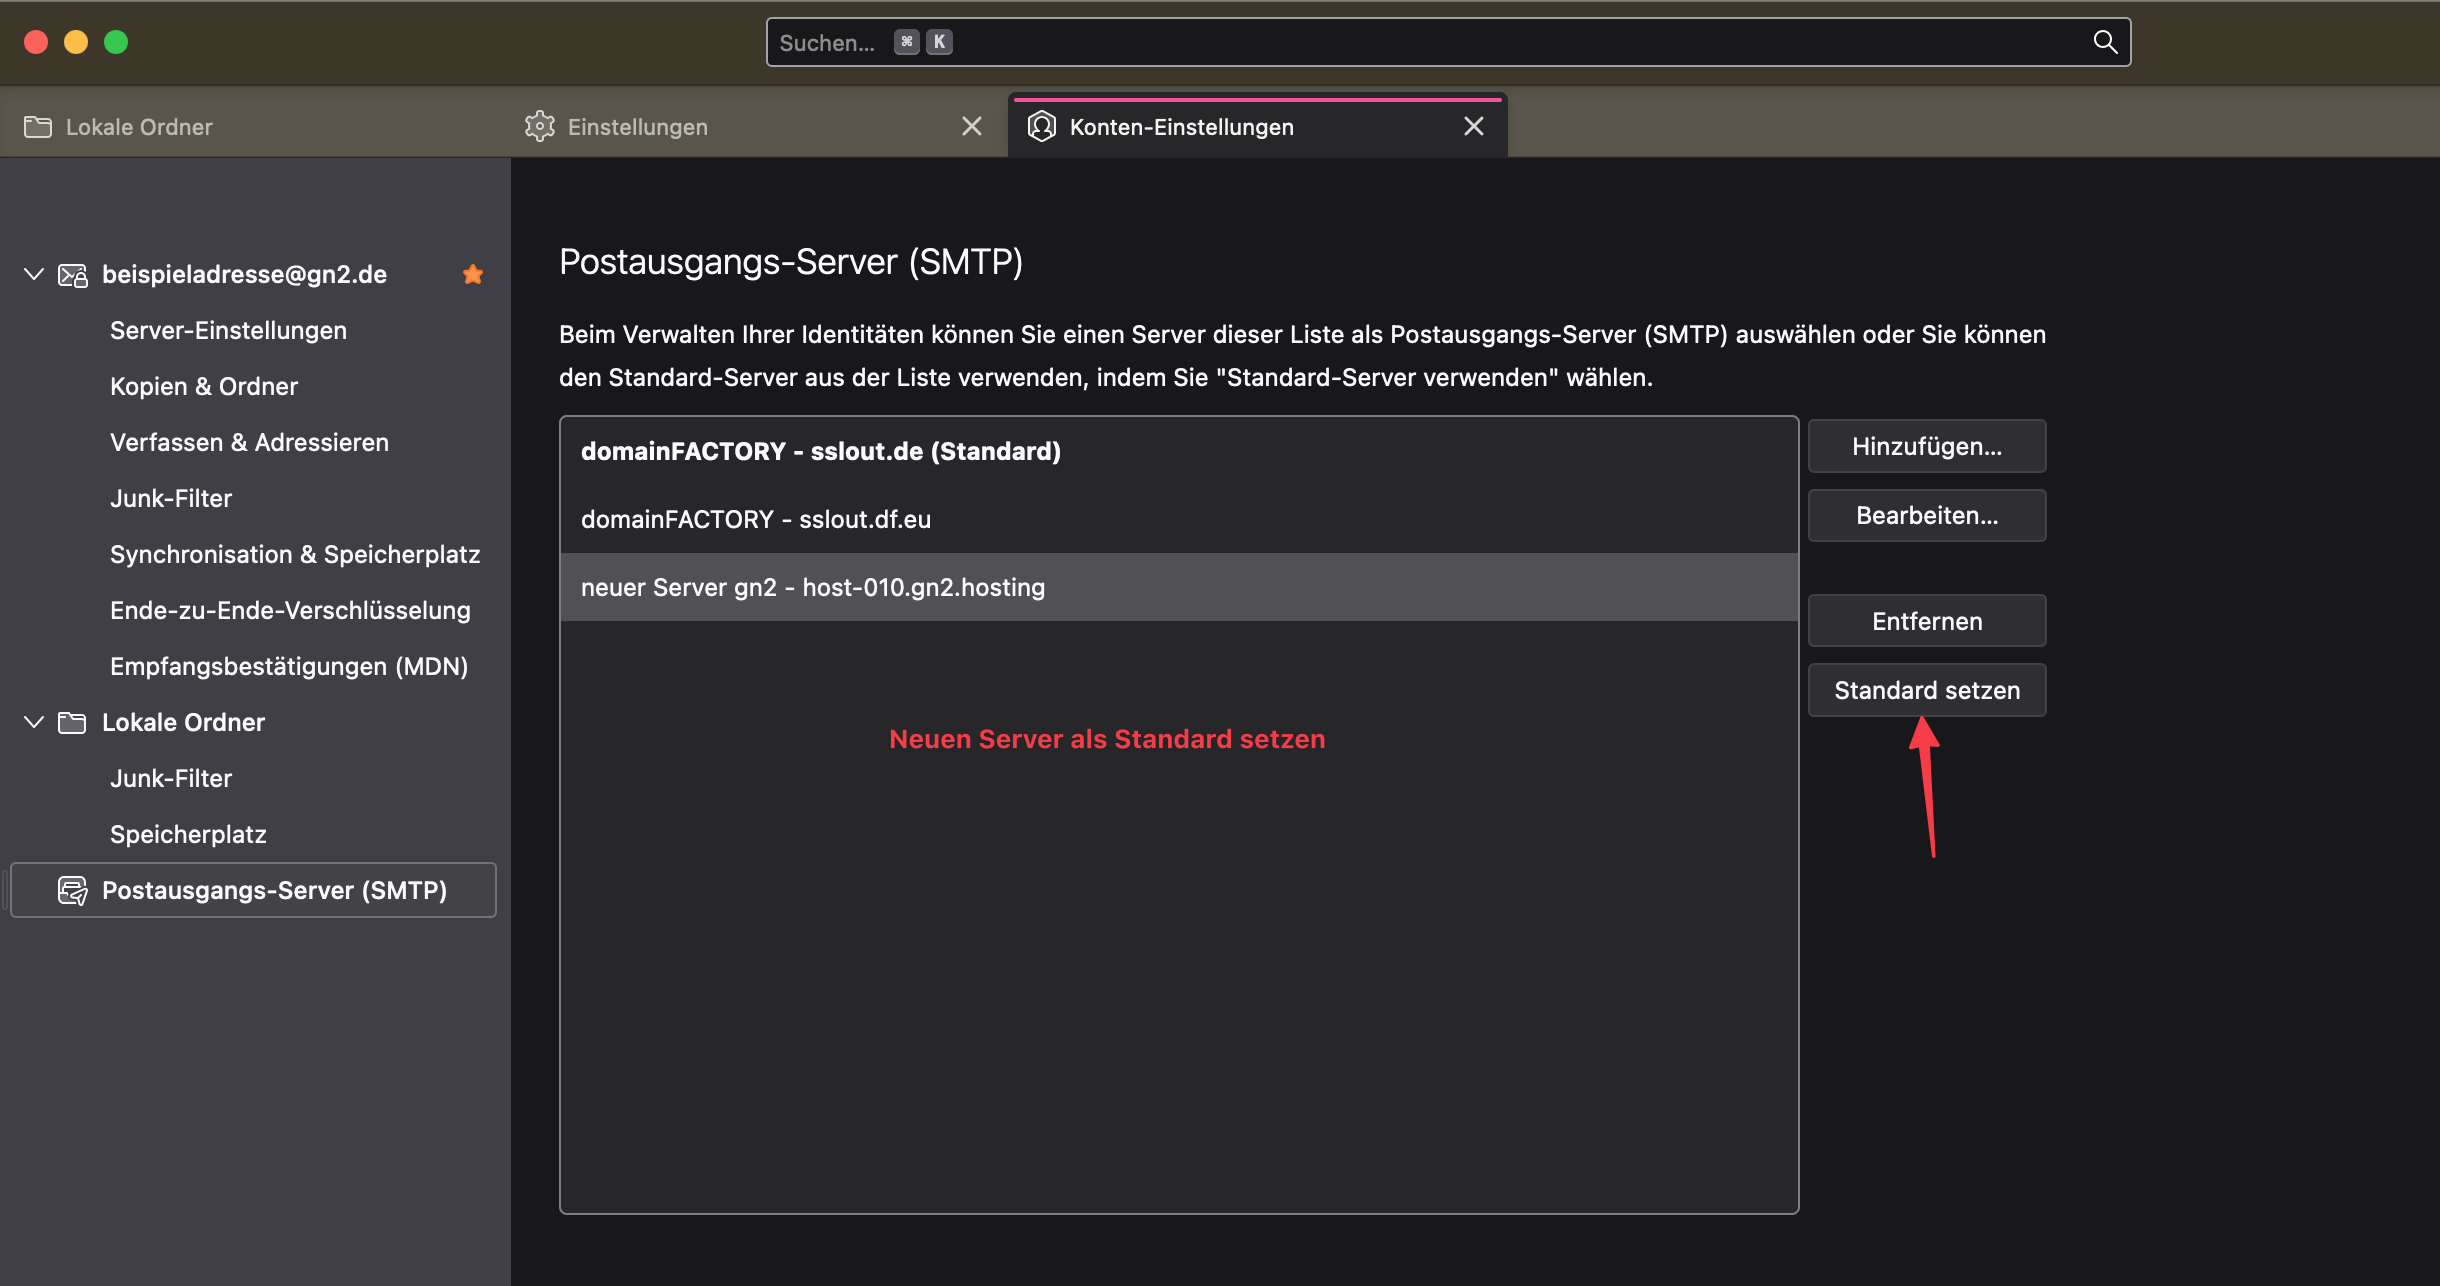Open Junk-Filter under beispieladresse@gn2.de
Viewport: 2440px width, 1286px height.
pos(171,498)
